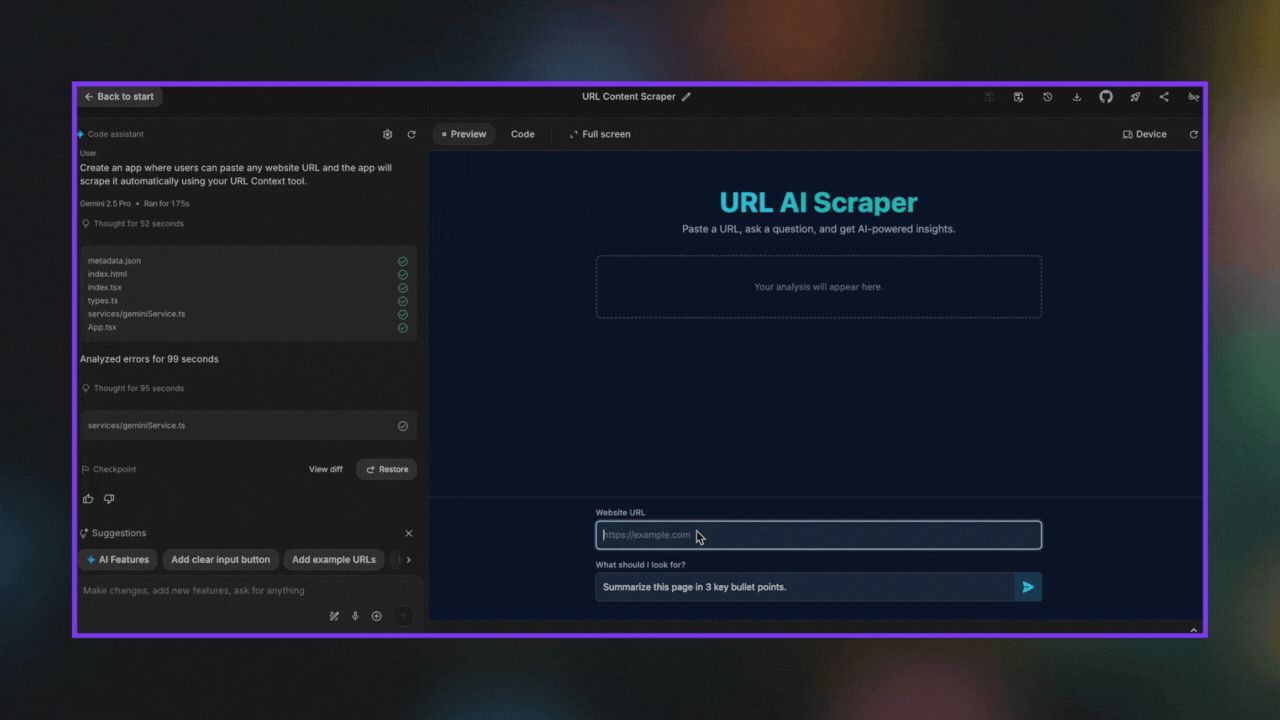Viewport: 1280px width, 720px height.
Task: Open the Device selector
Action: tap(1145, 134)
